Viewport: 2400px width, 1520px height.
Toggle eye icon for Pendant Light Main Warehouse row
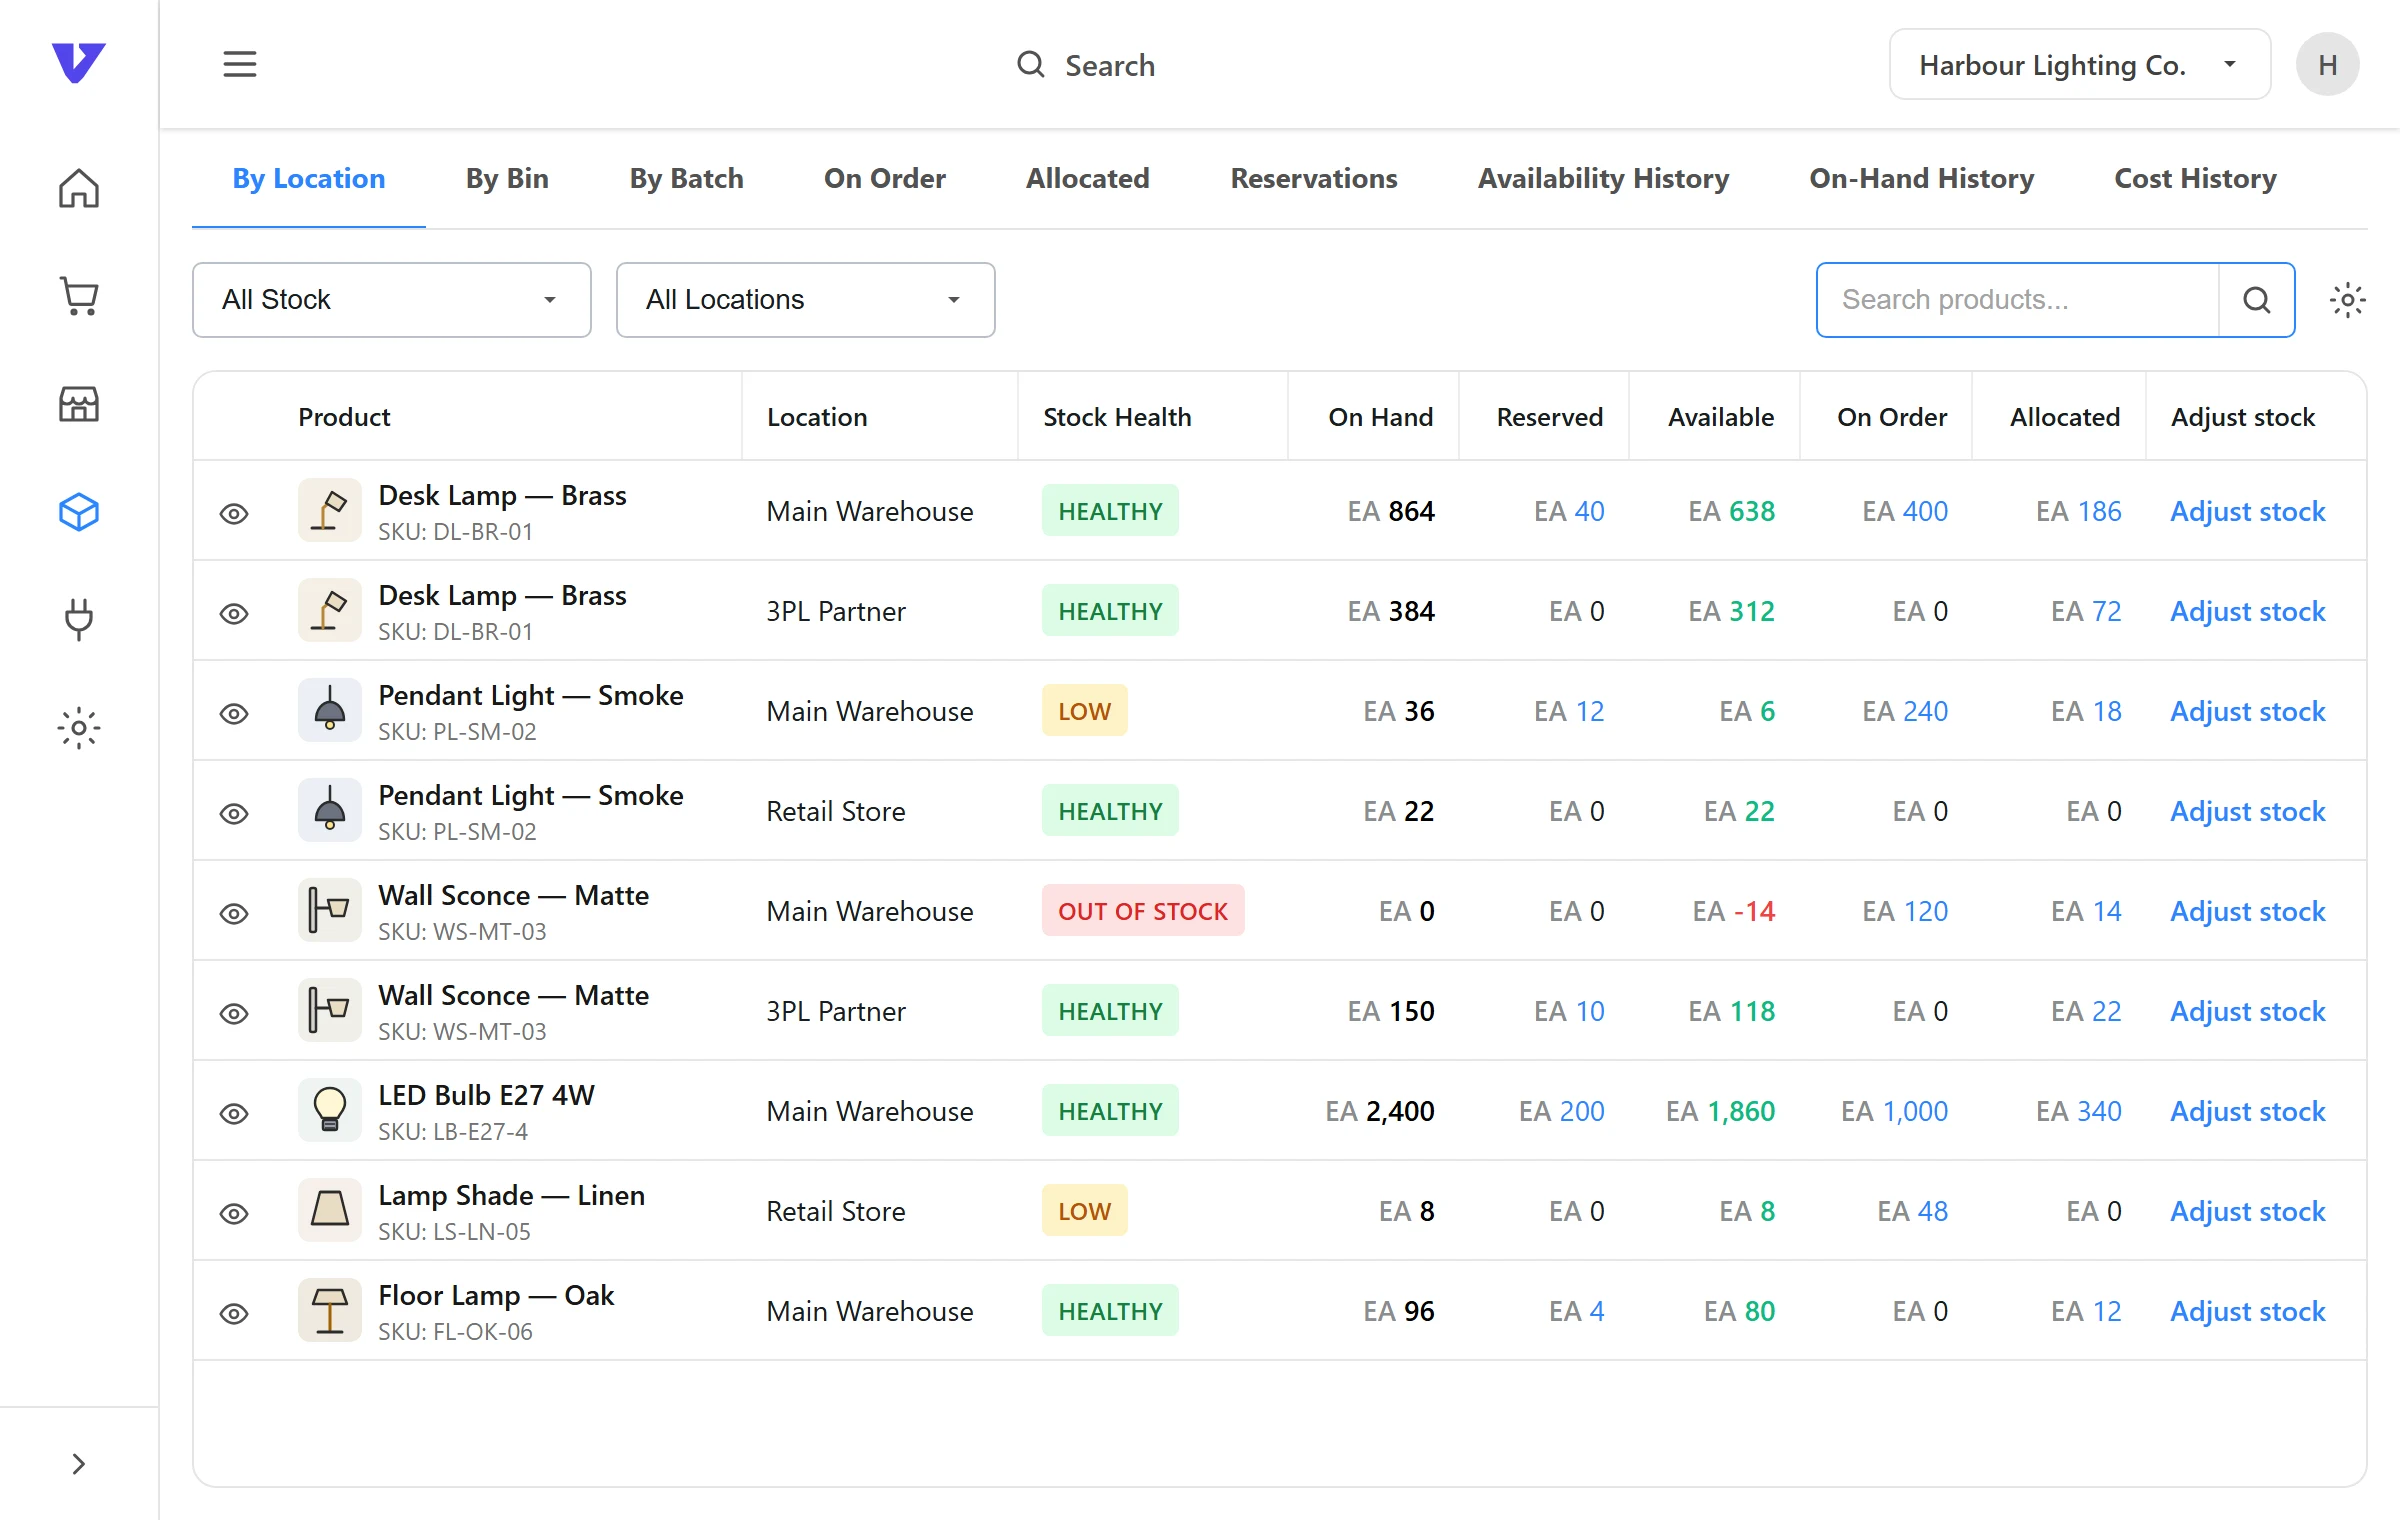(234, 713)
